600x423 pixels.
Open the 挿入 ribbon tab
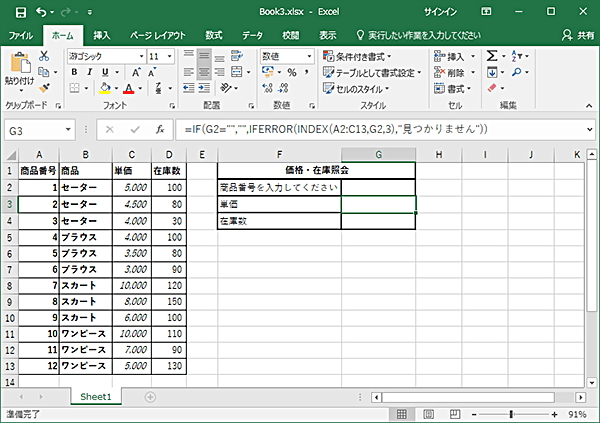(101, 34)
